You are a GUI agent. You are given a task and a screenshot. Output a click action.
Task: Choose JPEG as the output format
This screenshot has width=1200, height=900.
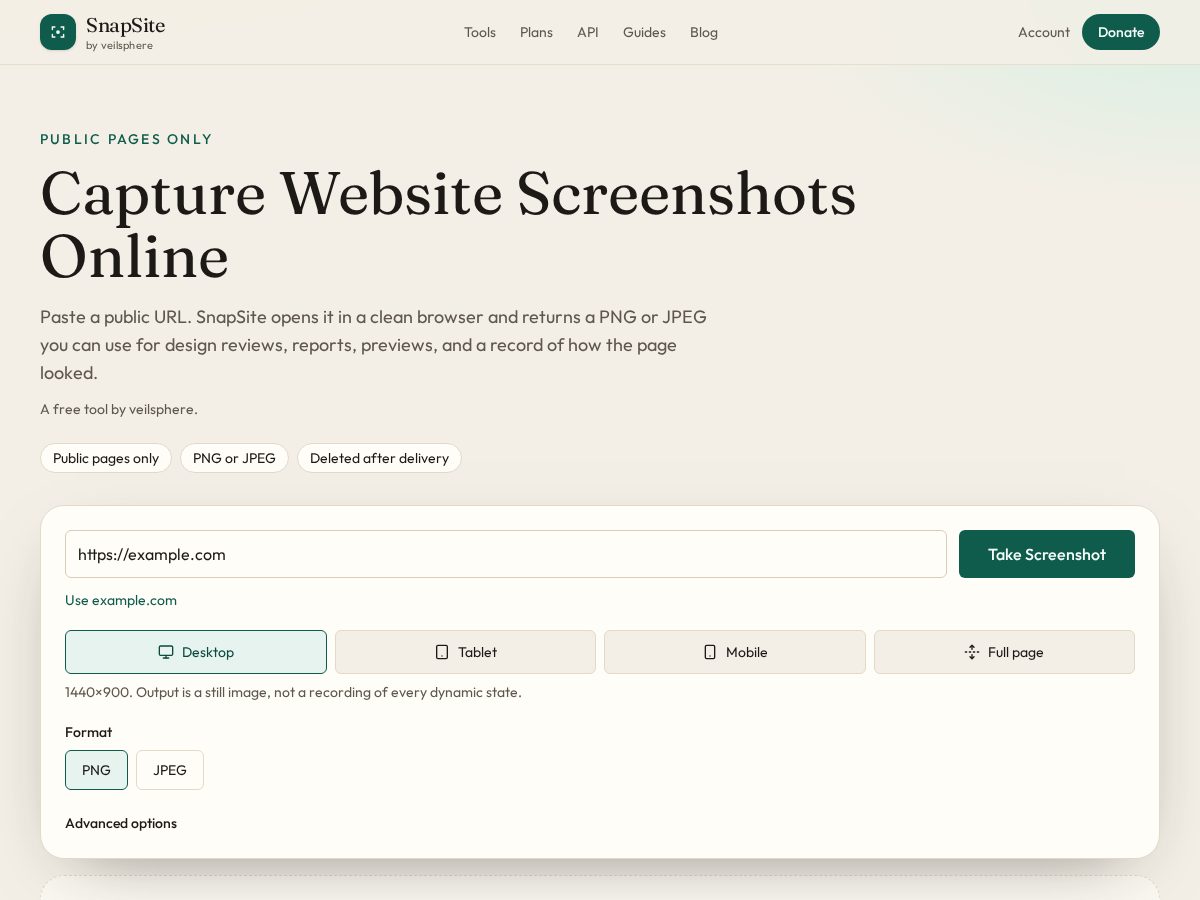tap(170, 770)
